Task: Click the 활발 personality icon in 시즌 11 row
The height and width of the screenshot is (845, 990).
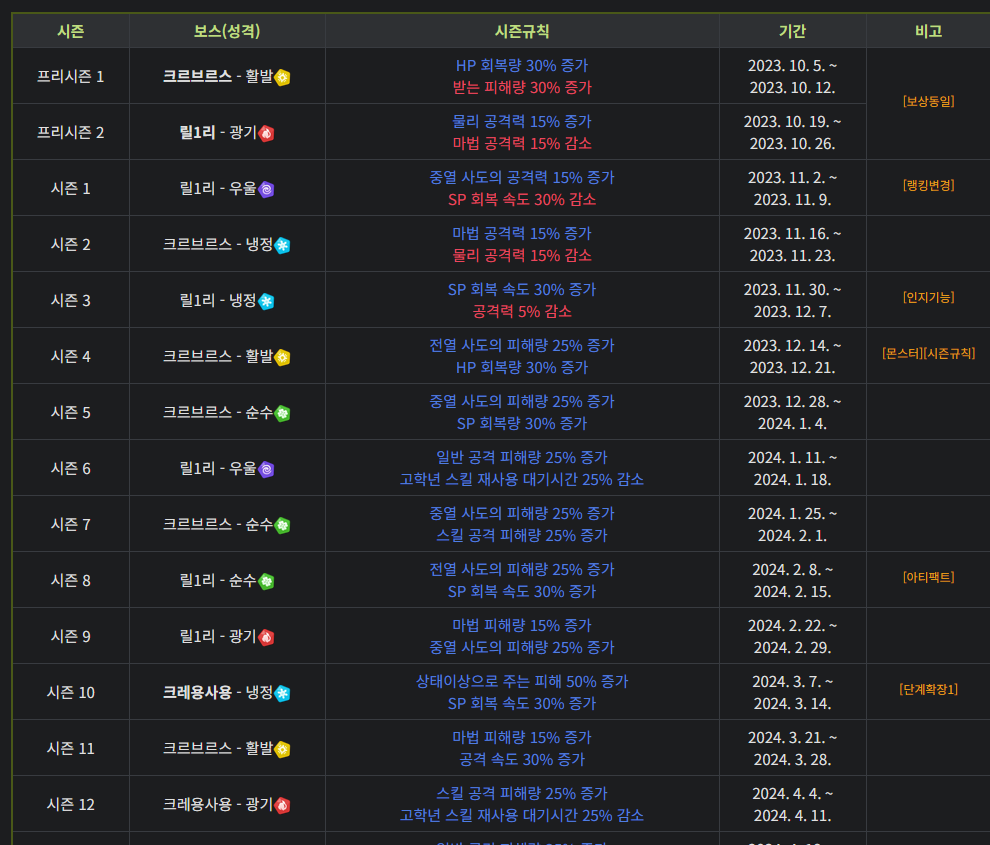Action: click(282, 750)
